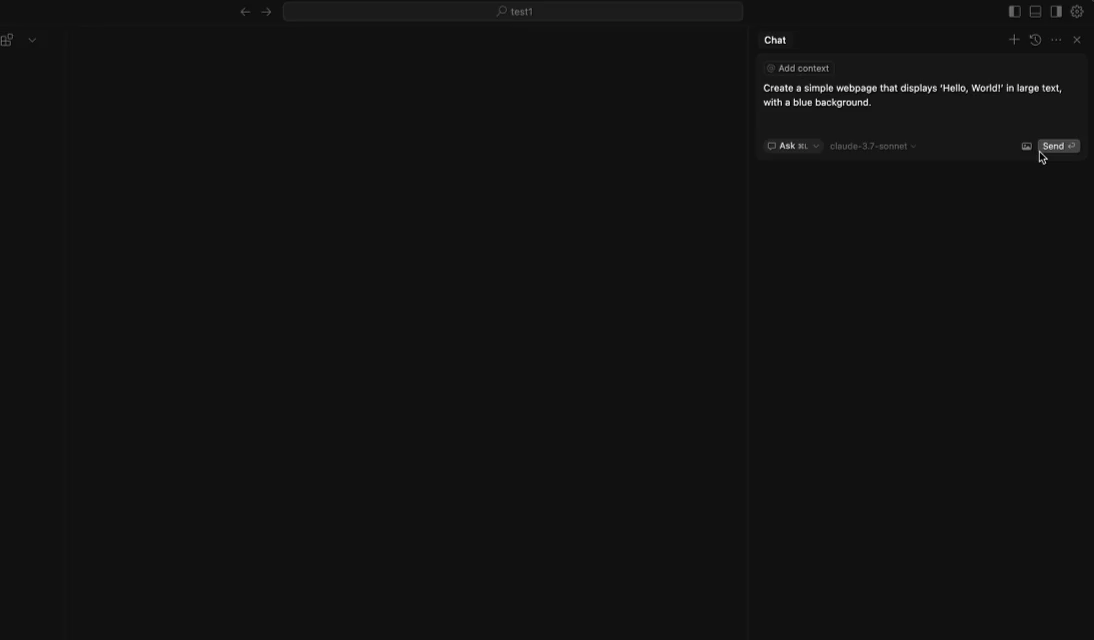Click the Add context button
1094x640 pixels.
[798, 68]
